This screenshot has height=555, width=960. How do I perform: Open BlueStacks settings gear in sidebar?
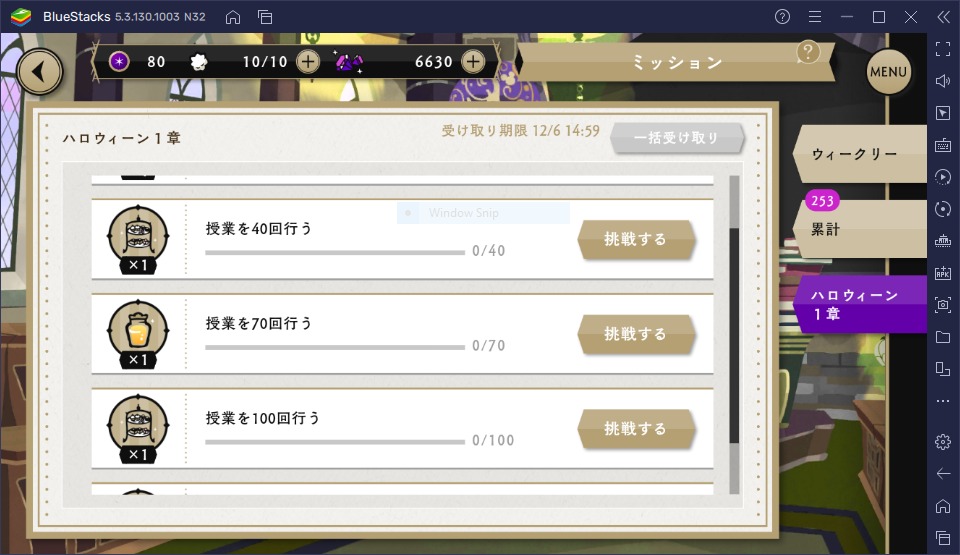click(x=943, y=442)
